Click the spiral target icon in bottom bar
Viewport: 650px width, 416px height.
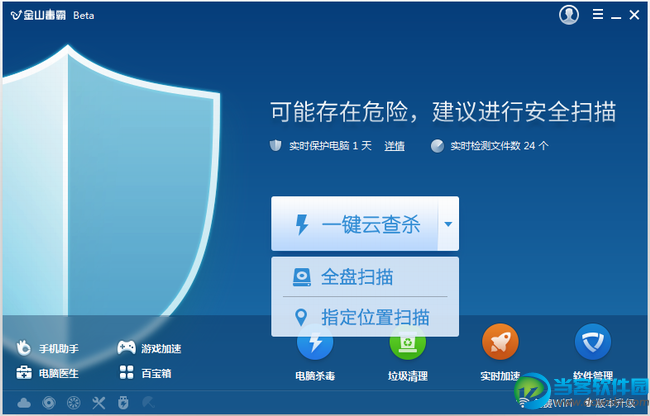coord(49,402)
